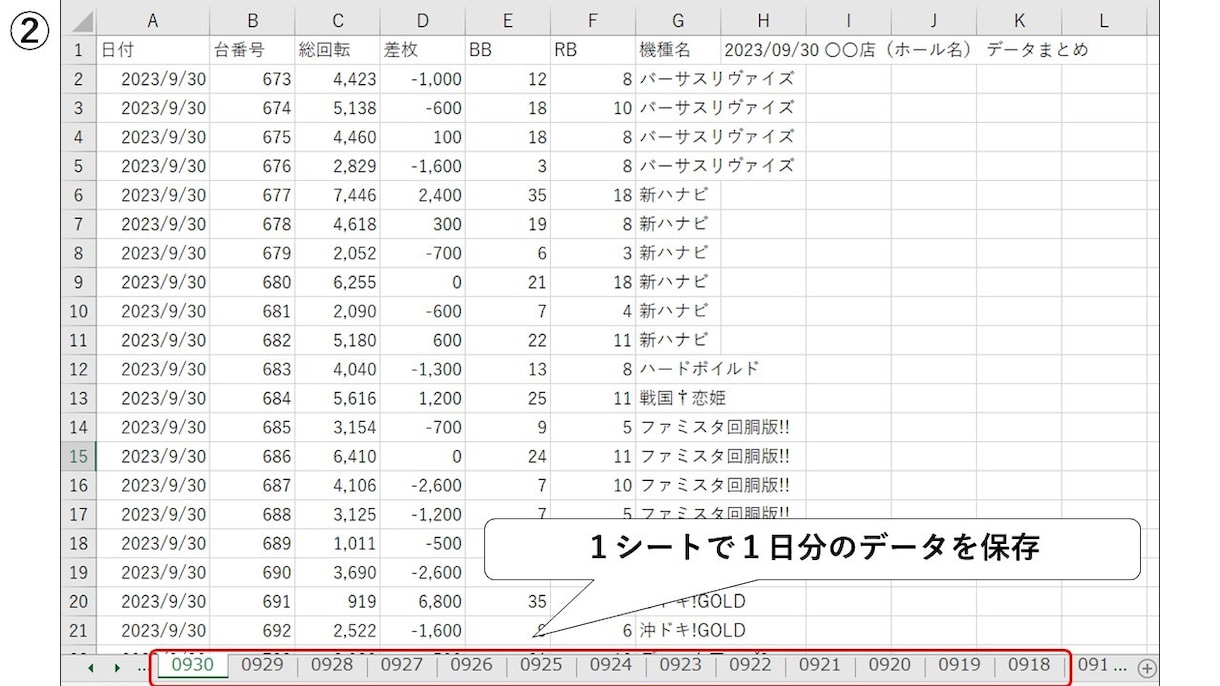
Task: Select 総回転 cell showing 6,410
Action: pyautogui.click(x=338, y=456)
